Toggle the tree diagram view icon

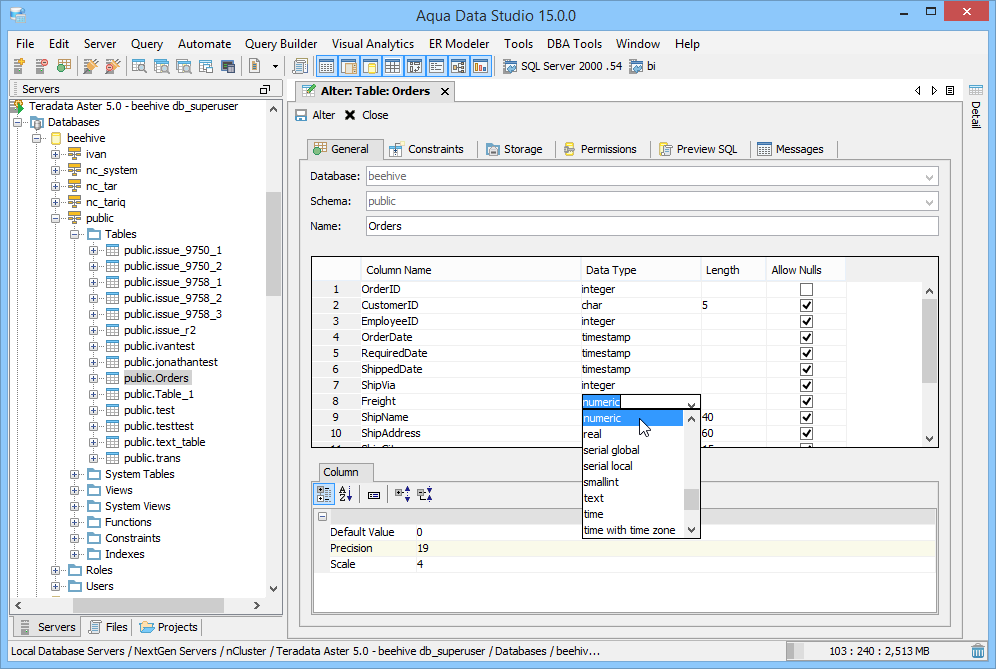click(x=459, y=65)
